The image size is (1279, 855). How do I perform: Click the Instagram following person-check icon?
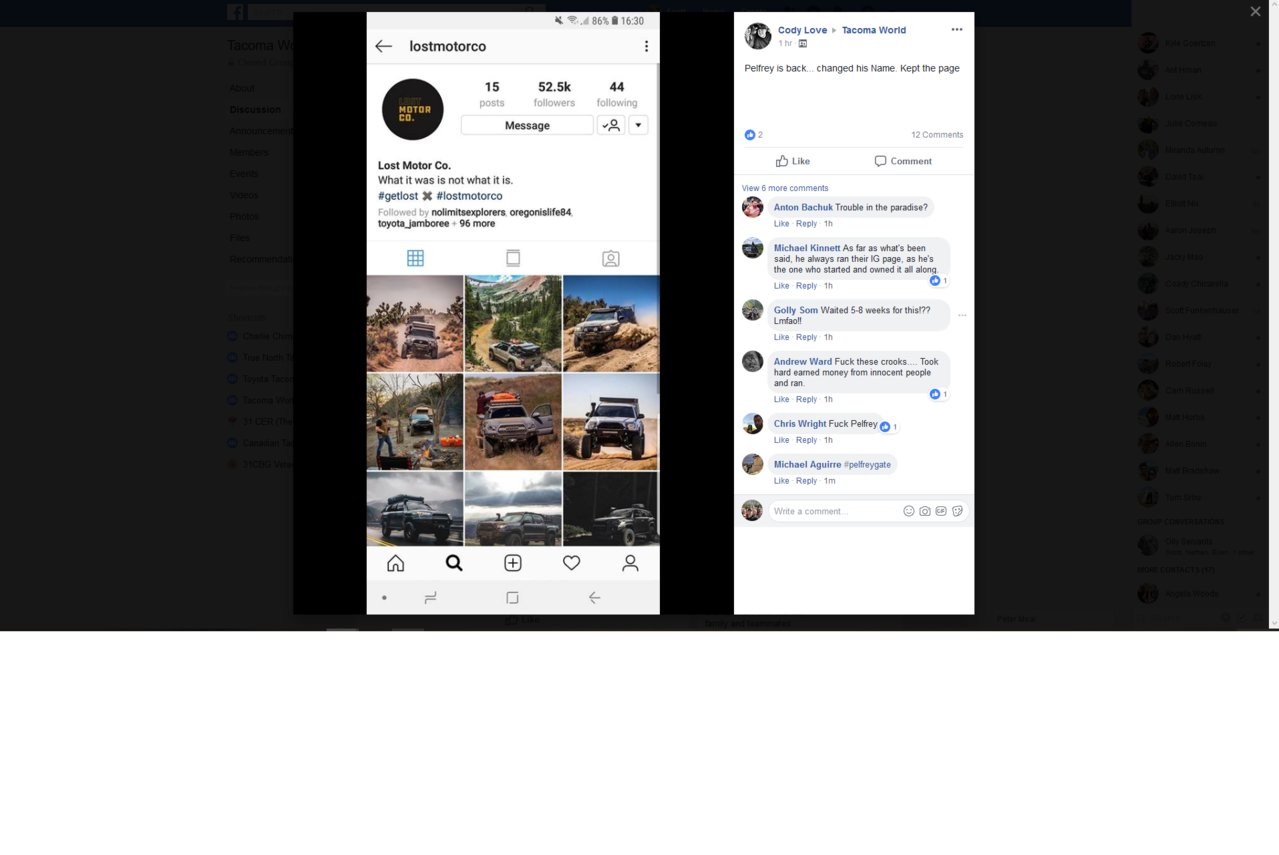[611, 125]
